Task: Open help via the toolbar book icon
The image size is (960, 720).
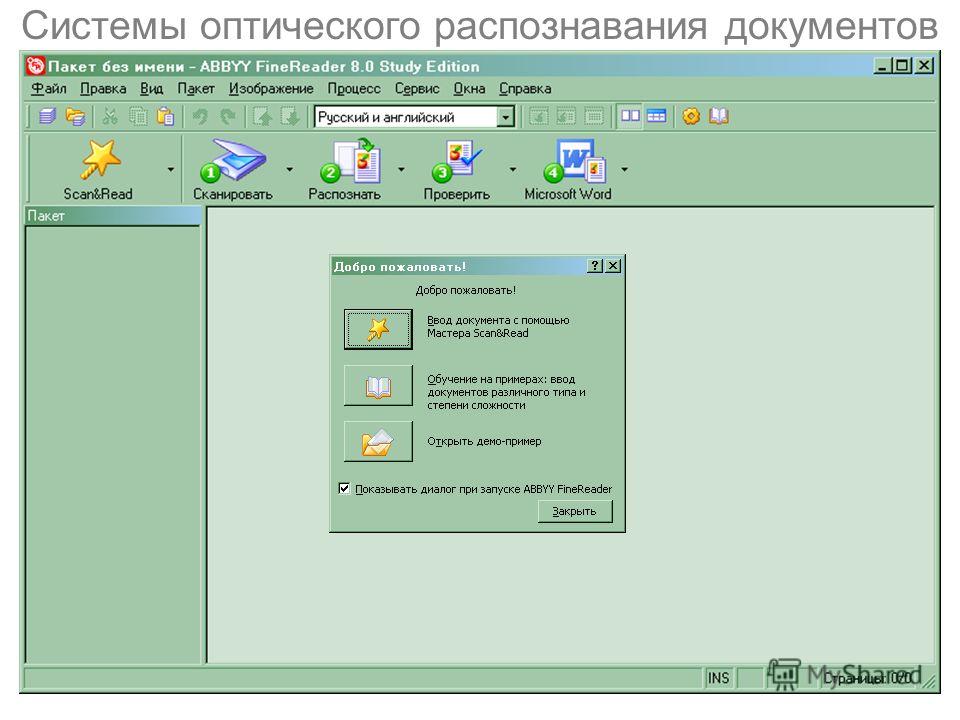Action: pyautogui.click(x=718, y=116)
